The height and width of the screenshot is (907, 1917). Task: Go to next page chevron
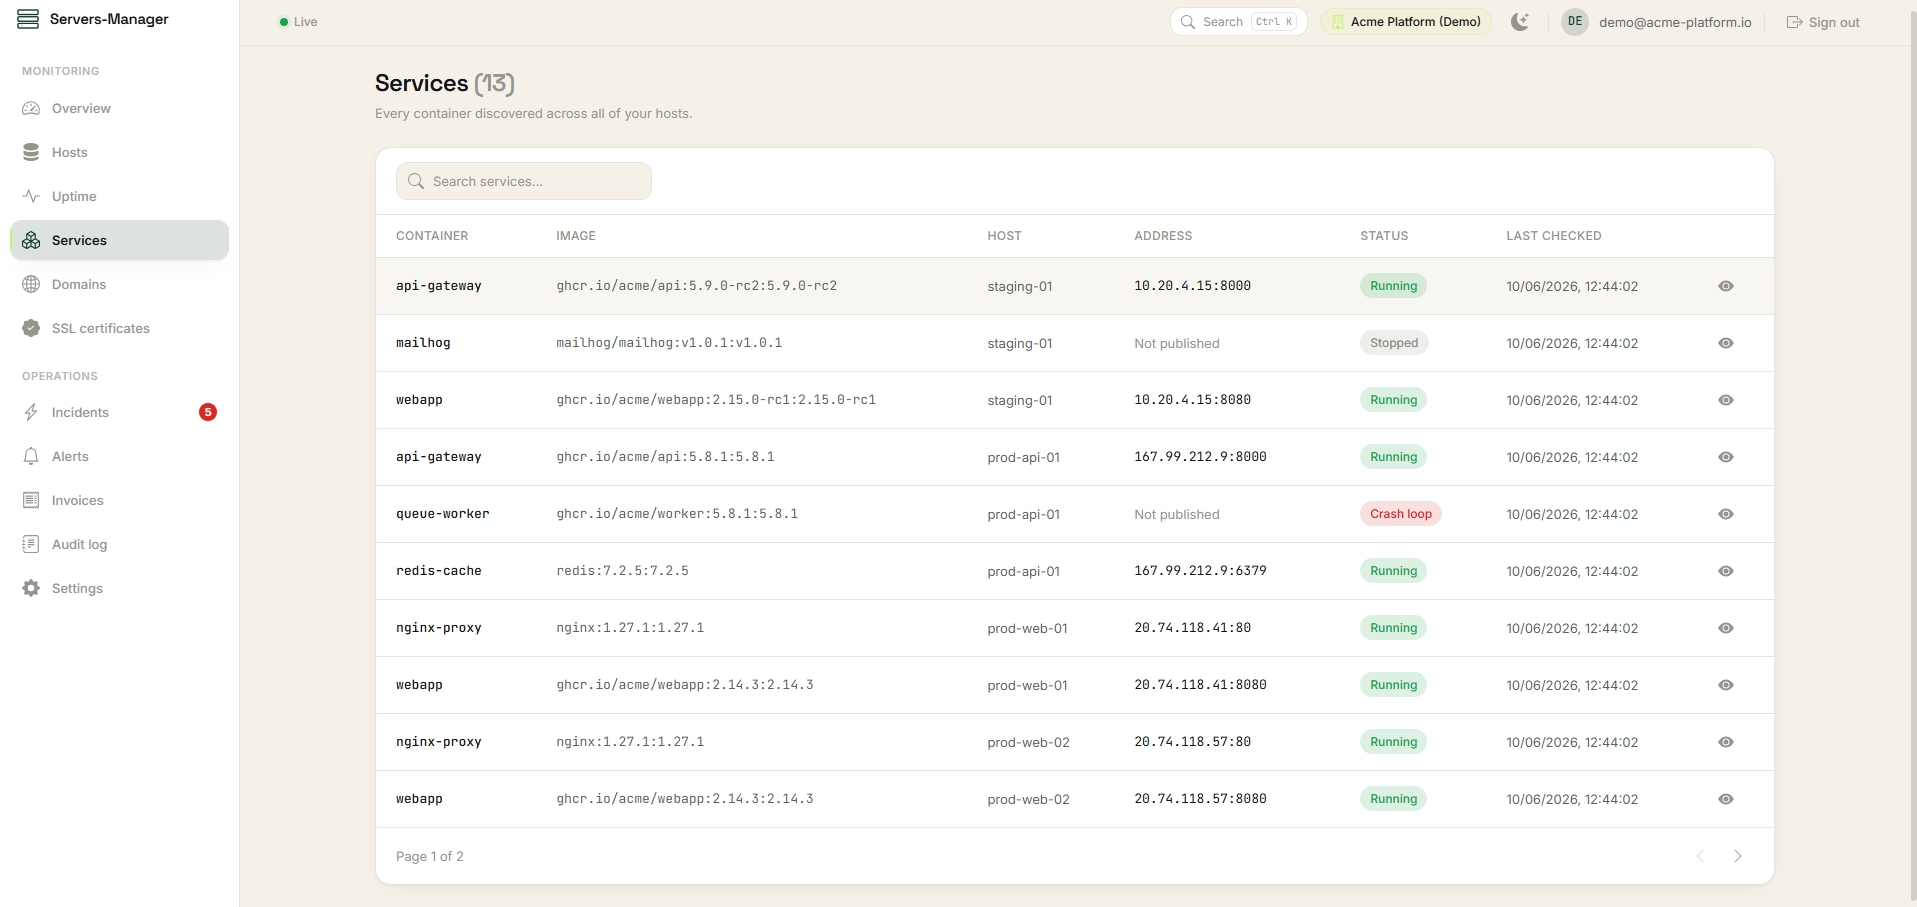pyautogui.click(x=1738, y=856)
